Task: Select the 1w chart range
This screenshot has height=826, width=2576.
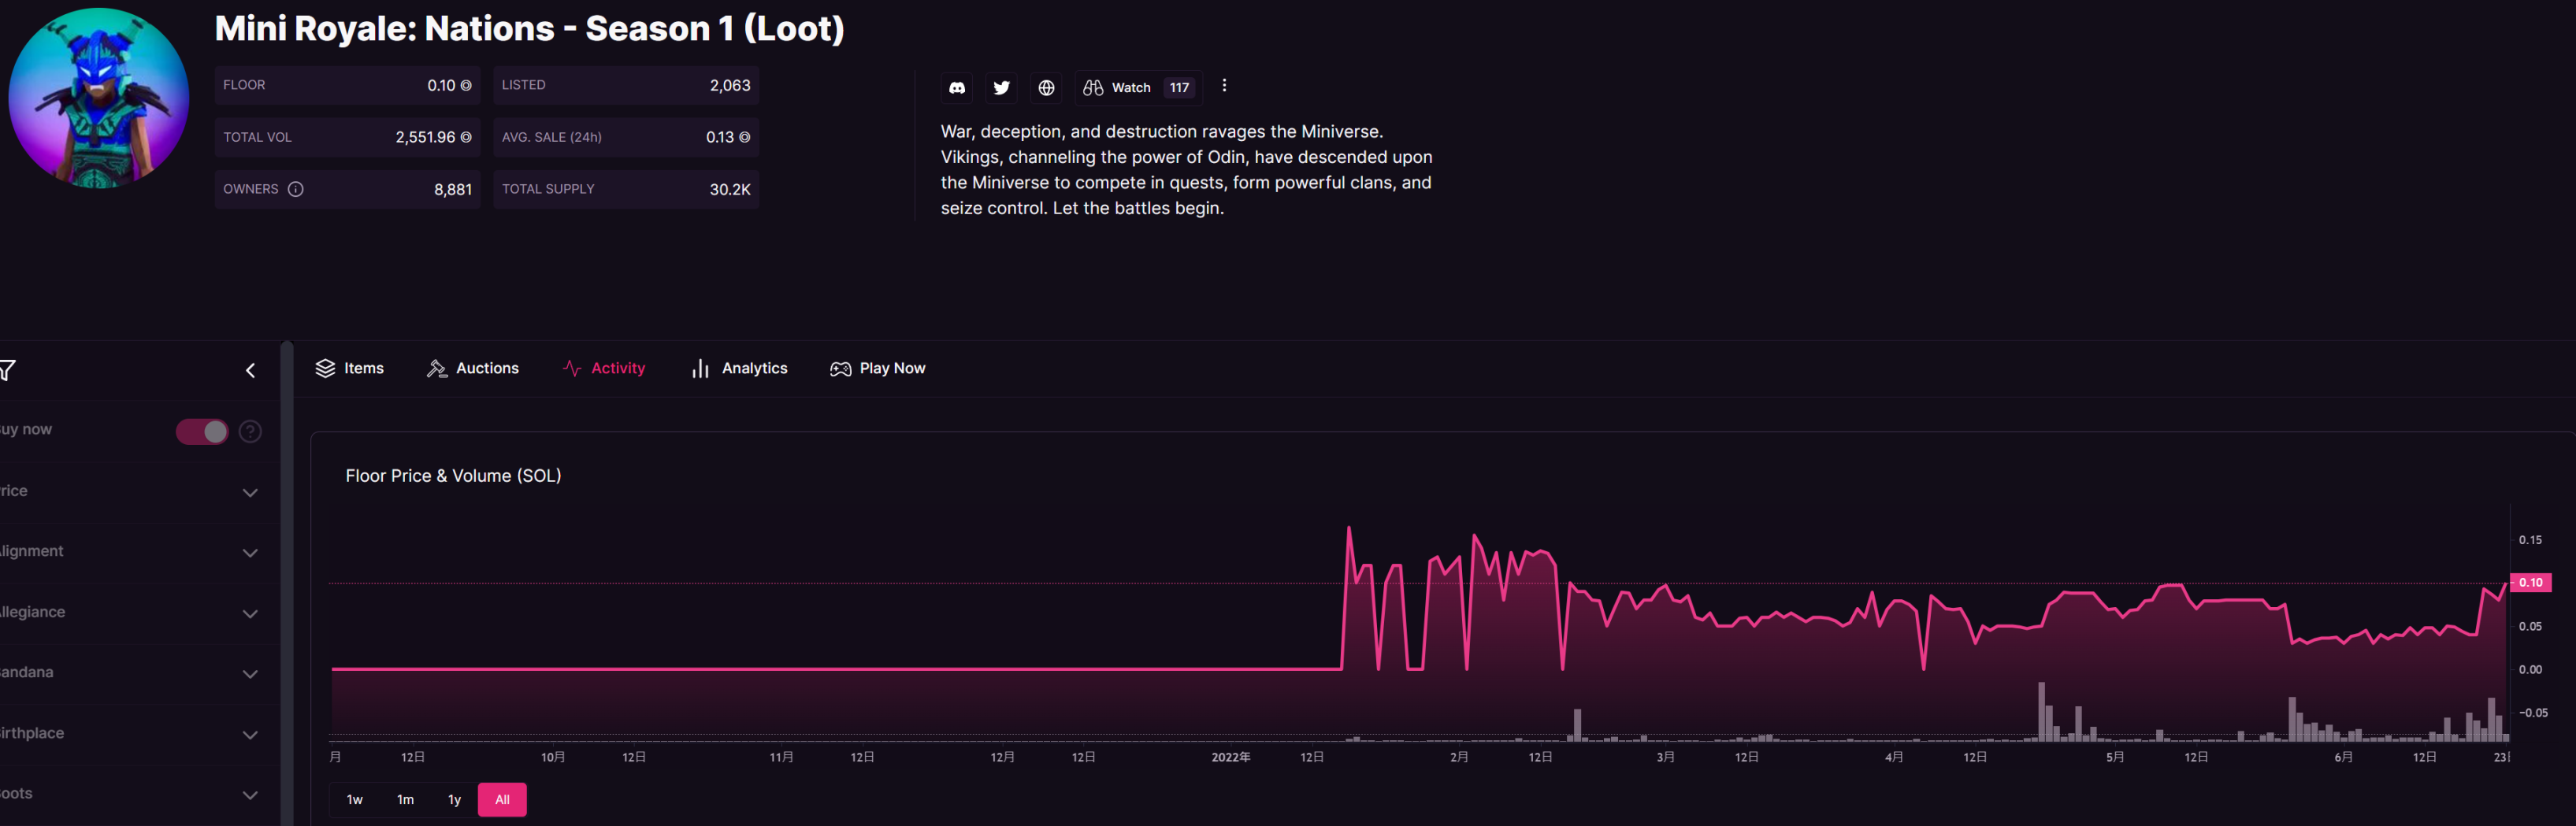Action: pos(355,799)
